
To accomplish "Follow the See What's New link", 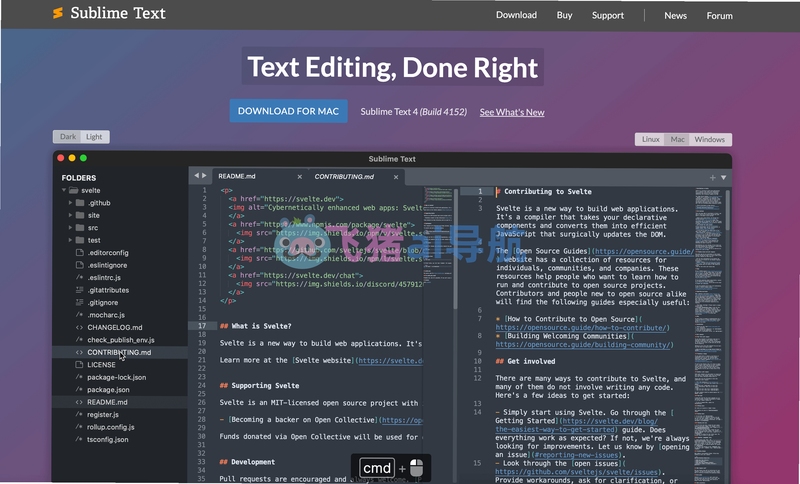I will [x=512, y=112].
